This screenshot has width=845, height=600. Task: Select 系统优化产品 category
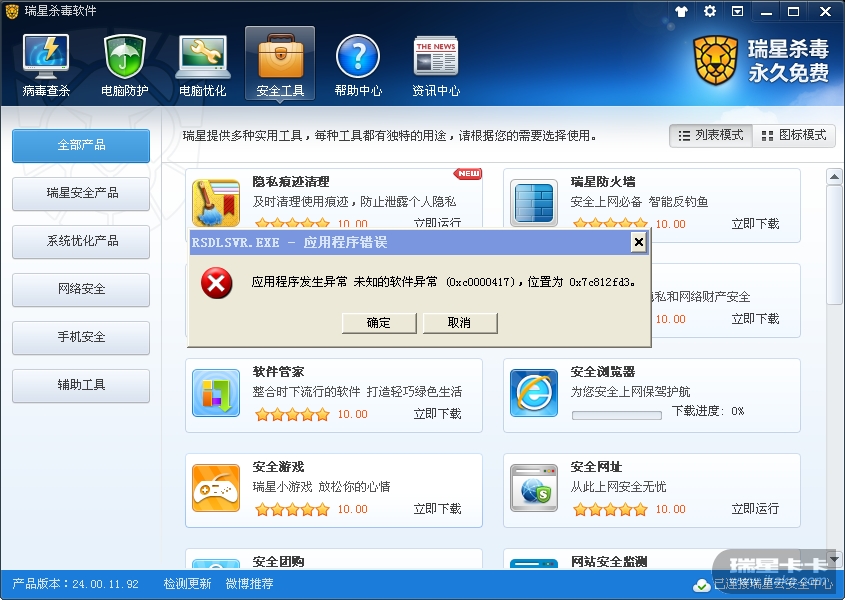[x=81, y=242]
